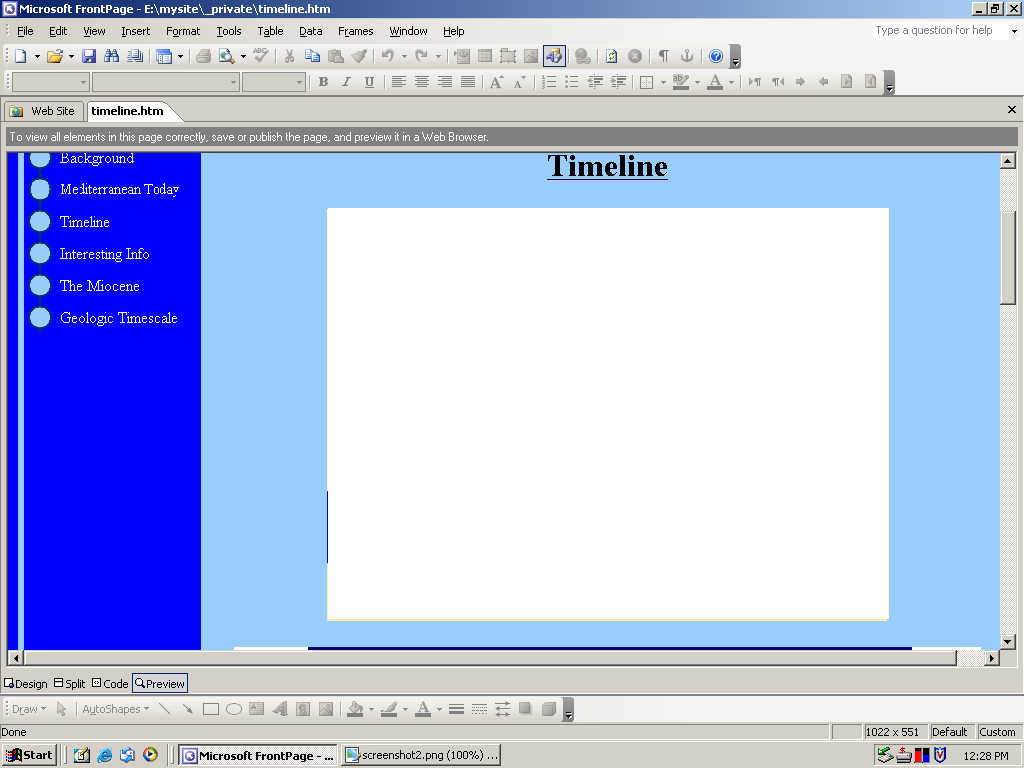1024x768 pixels.
Task: Click the blue Help question mark icon
Action: click(x=716, y=56)
